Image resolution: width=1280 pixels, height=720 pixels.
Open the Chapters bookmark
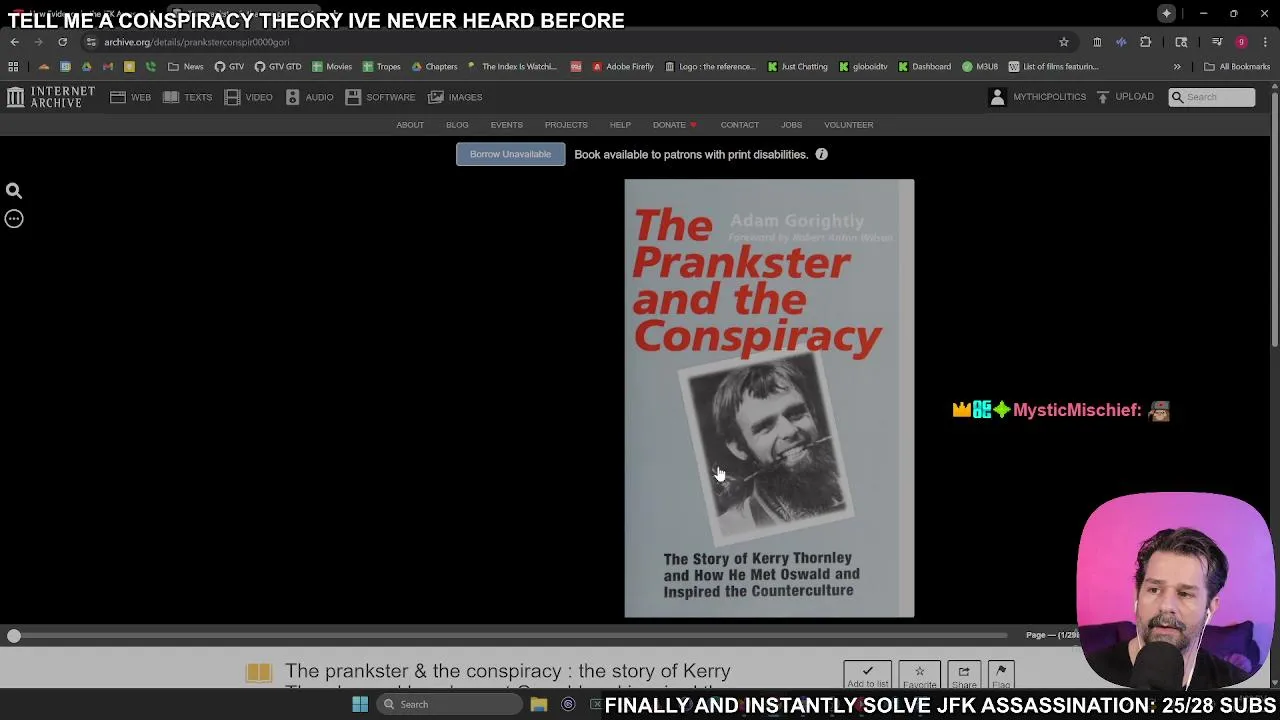434,67
